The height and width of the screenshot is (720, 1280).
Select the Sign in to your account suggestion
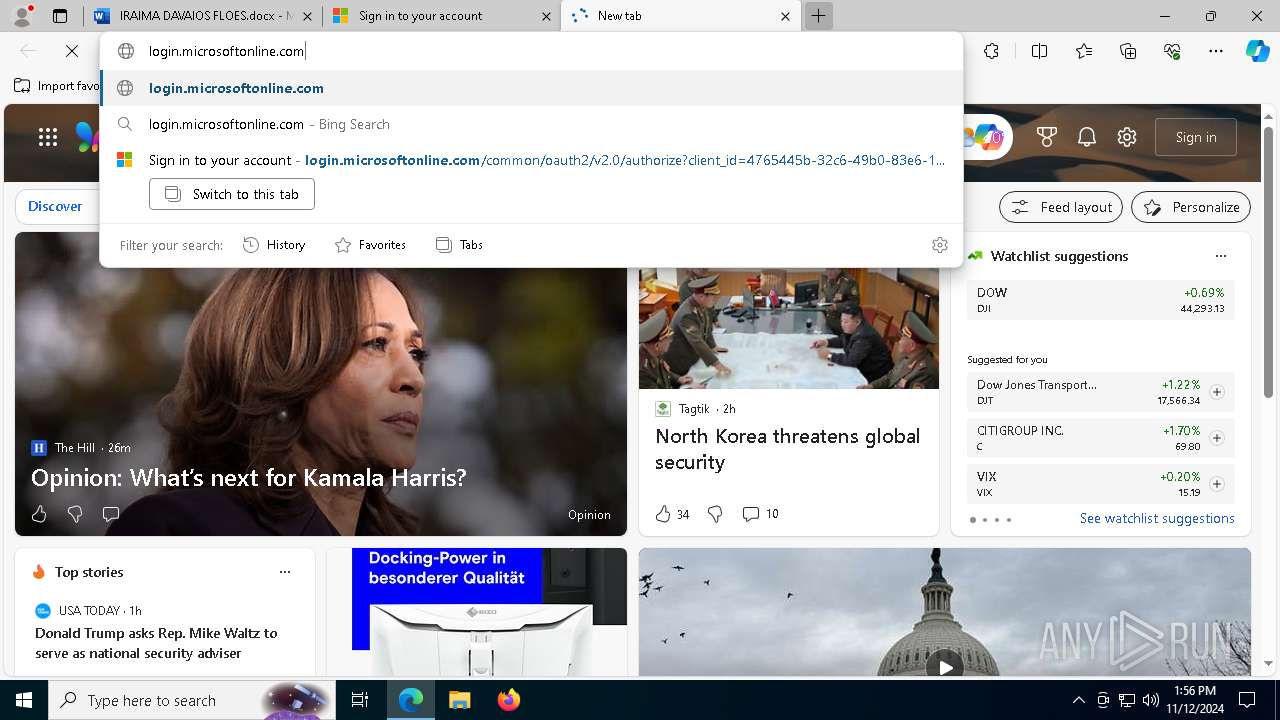[531, 160]
